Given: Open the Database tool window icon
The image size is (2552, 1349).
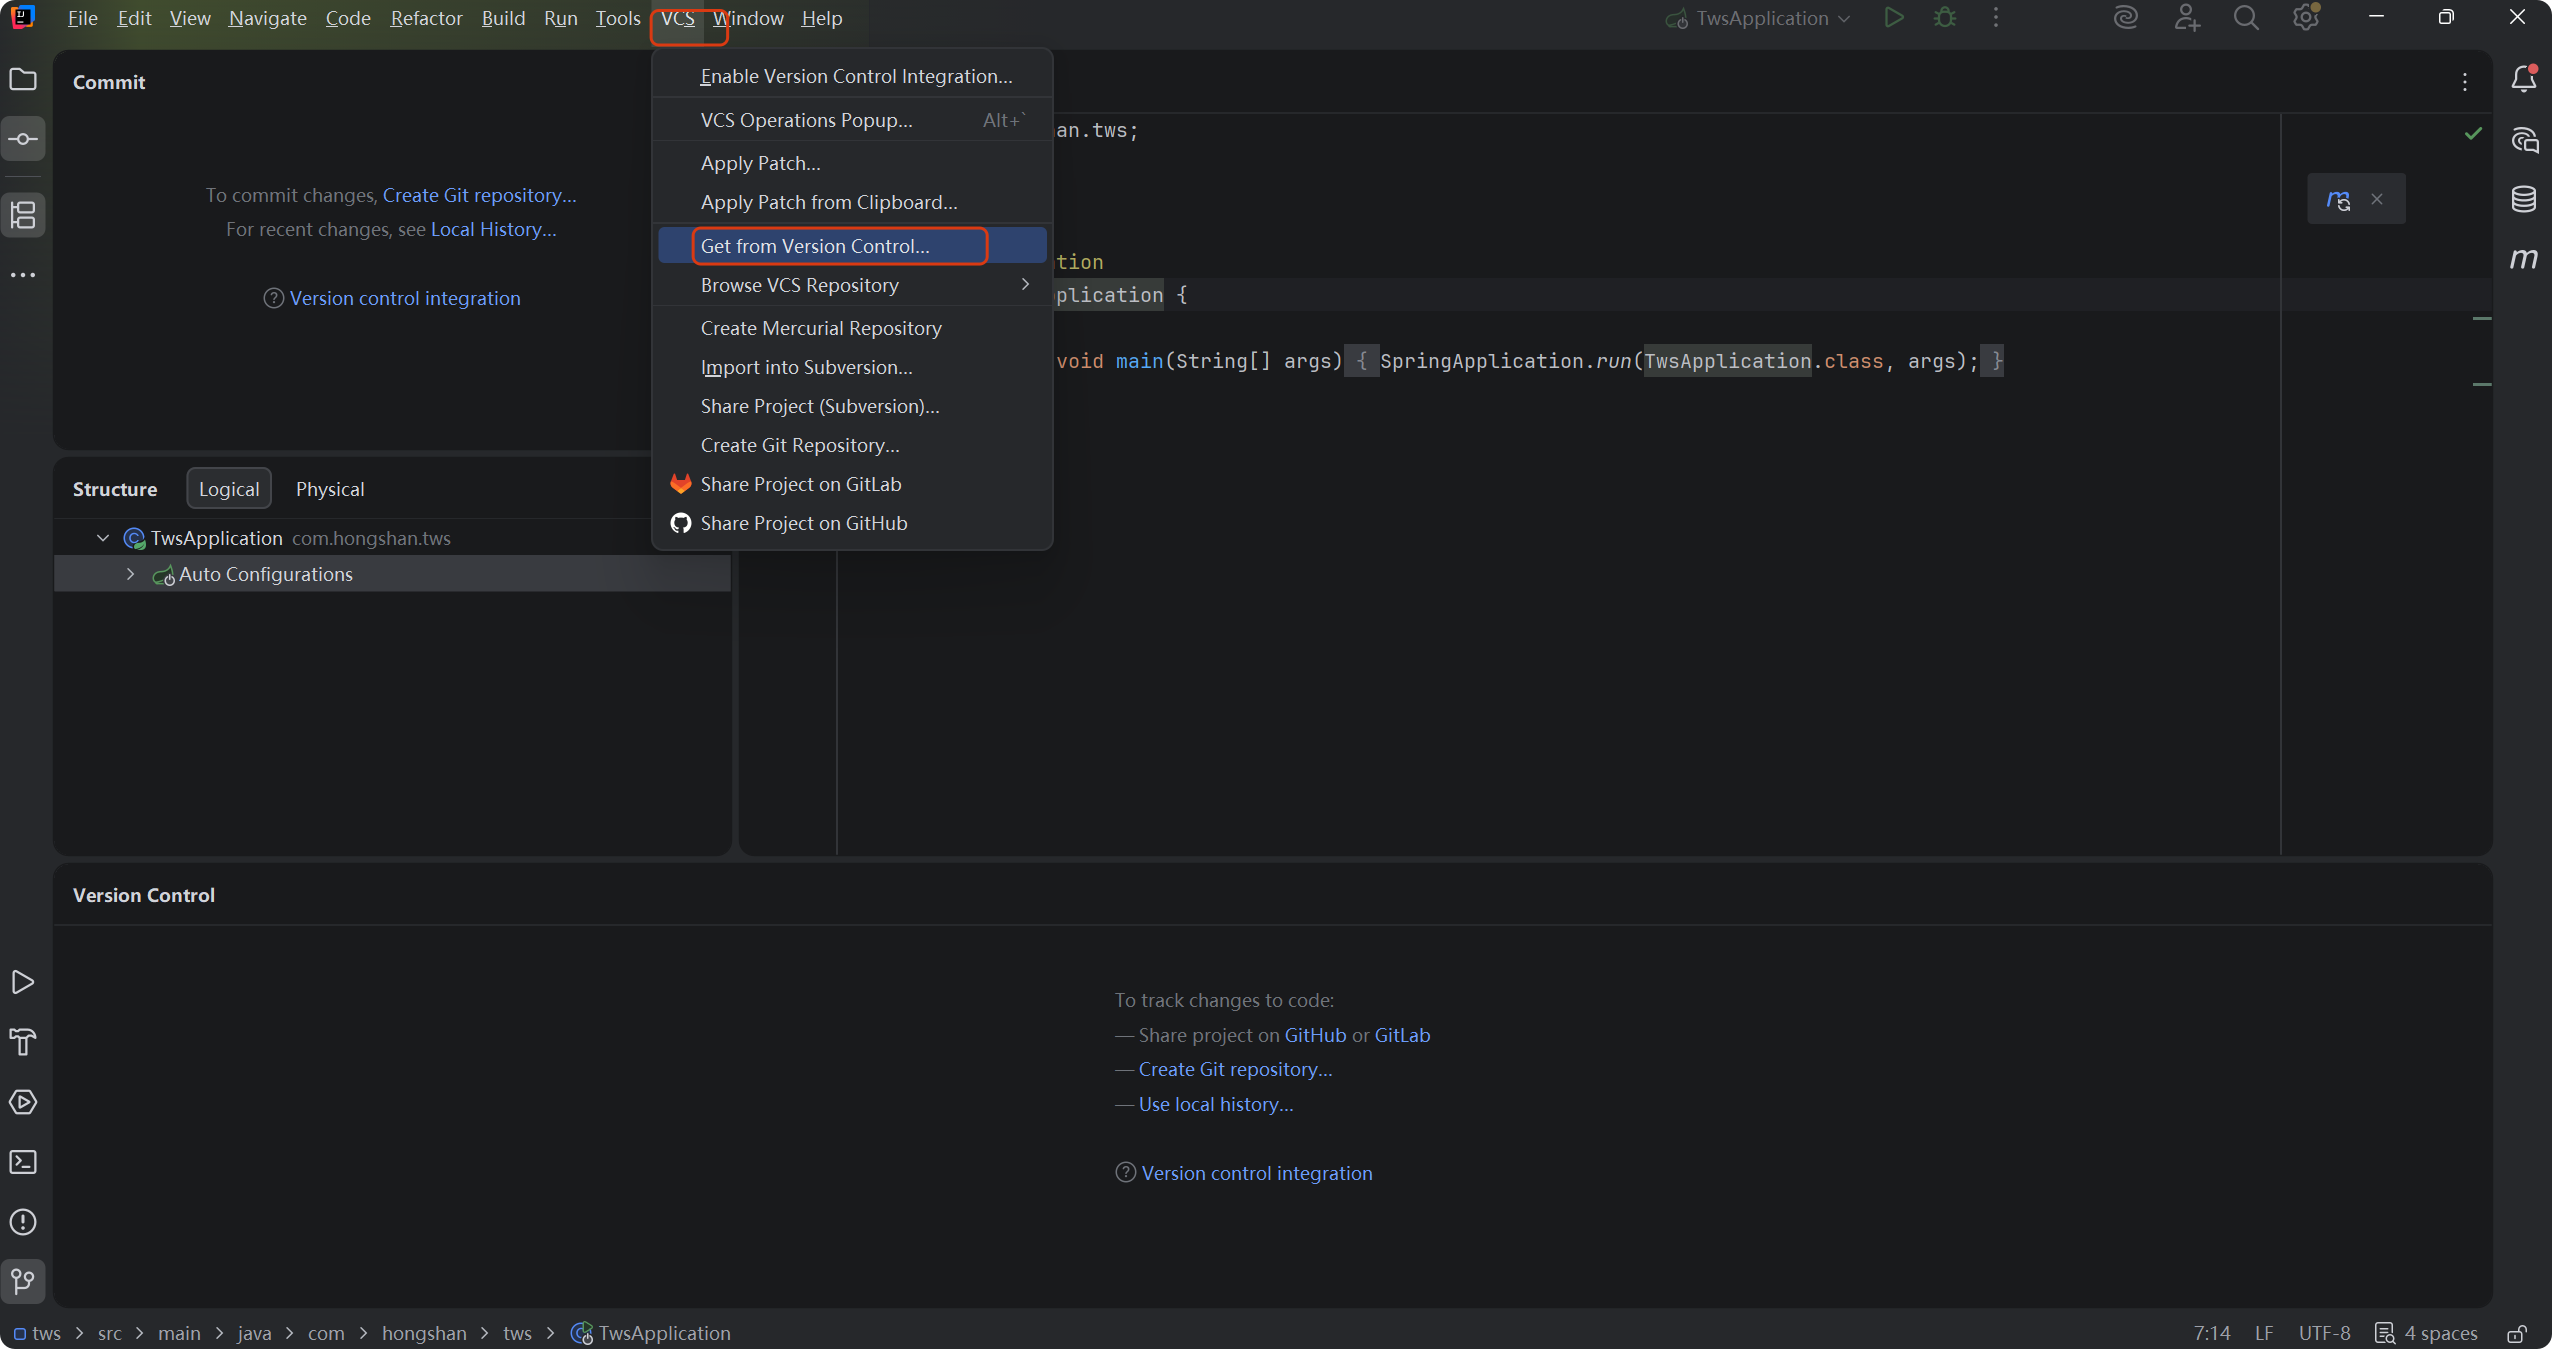Looking at the screenshot, I should tap(2523, 199).
